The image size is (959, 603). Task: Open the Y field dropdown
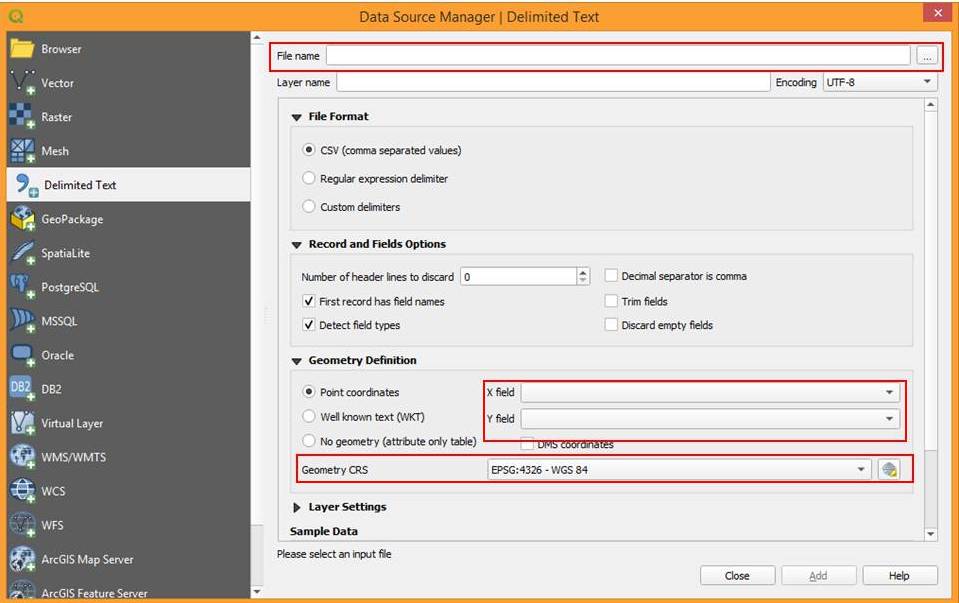tap(709, 418)
